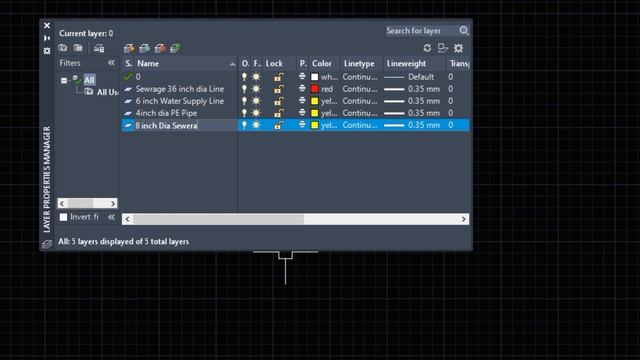Click status checkmark of layer 0
This screenshot has width=640, height=360.
click(128, 76)
